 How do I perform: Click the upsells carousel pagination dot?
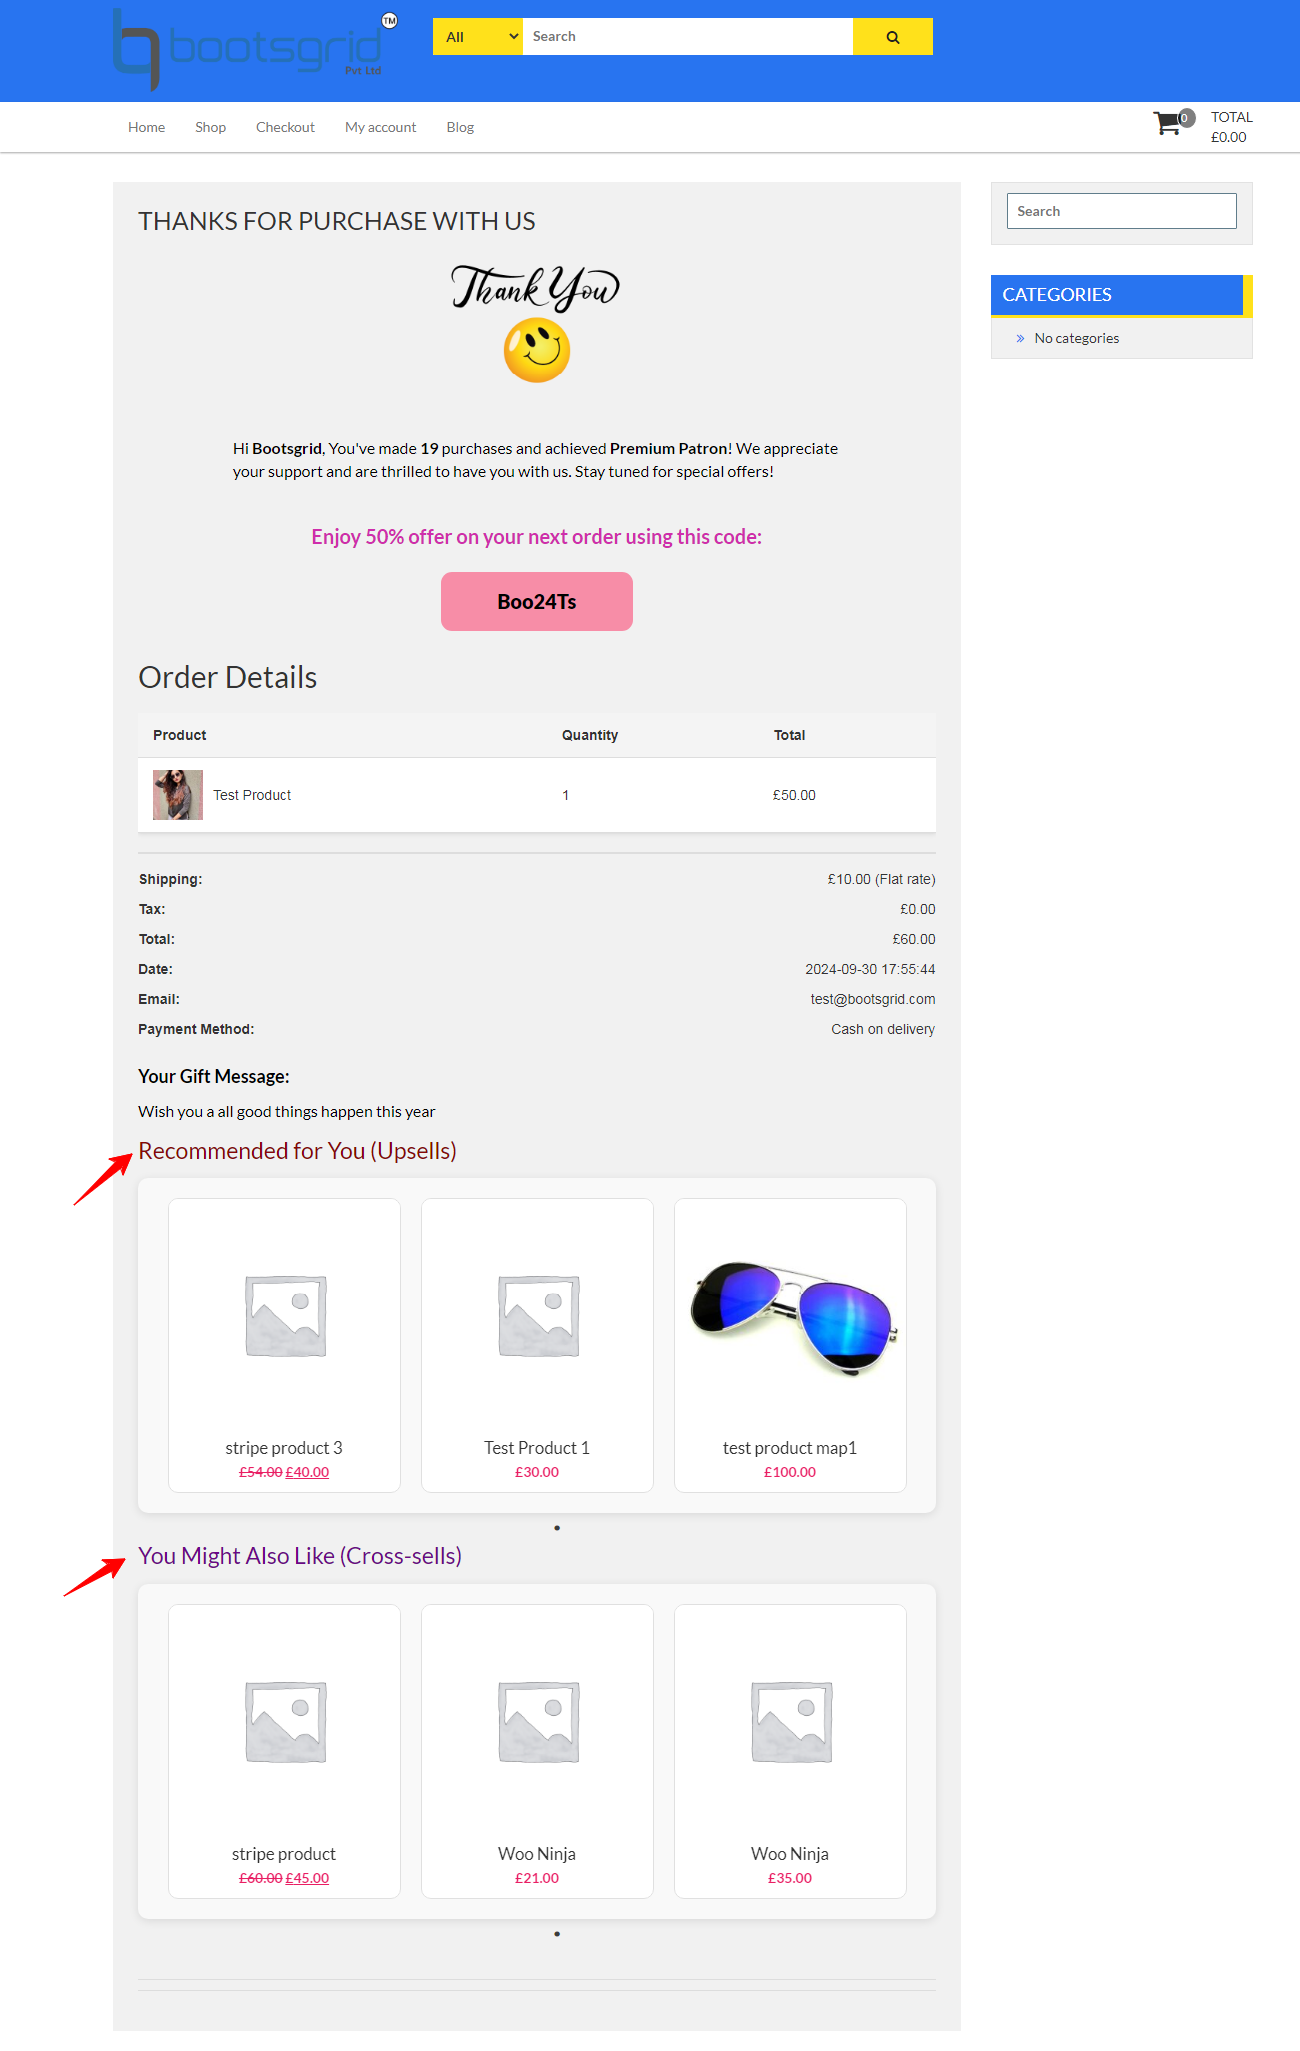557,1528
